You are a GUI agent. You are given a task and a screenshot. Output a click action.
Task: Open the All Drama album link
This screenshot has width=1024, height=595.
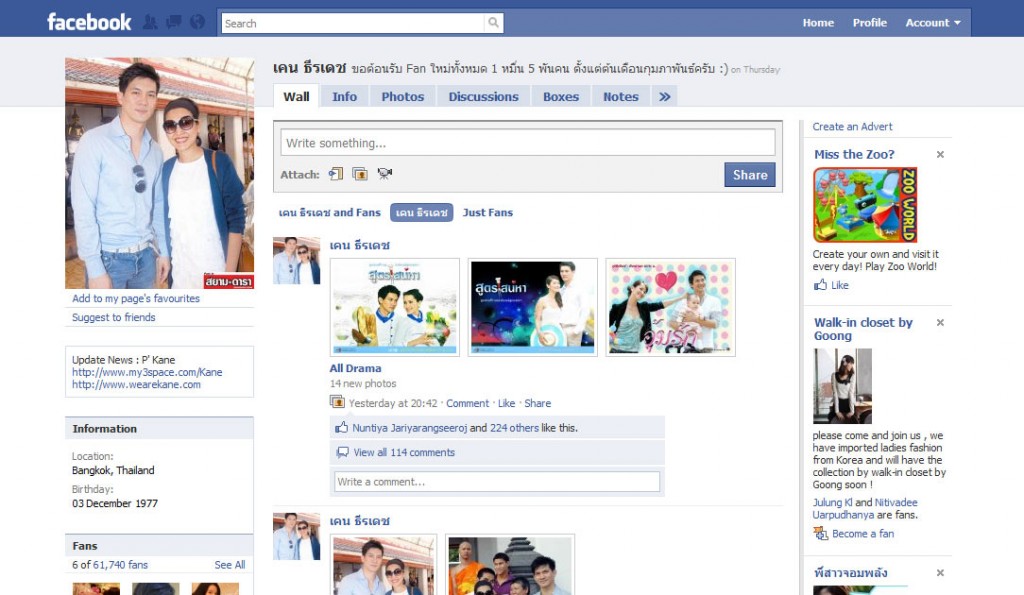pos(355,368)
